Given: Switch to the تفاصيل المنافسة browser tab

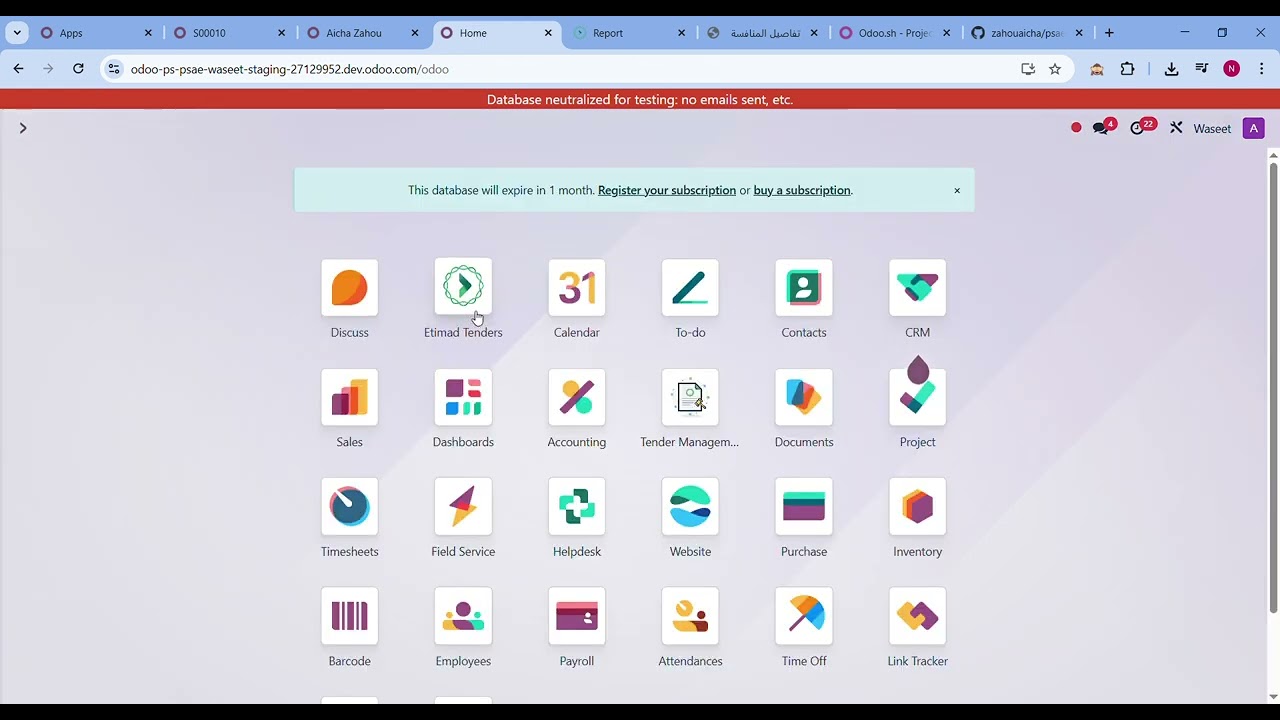Looking at the screenshot, I should 763,33.
